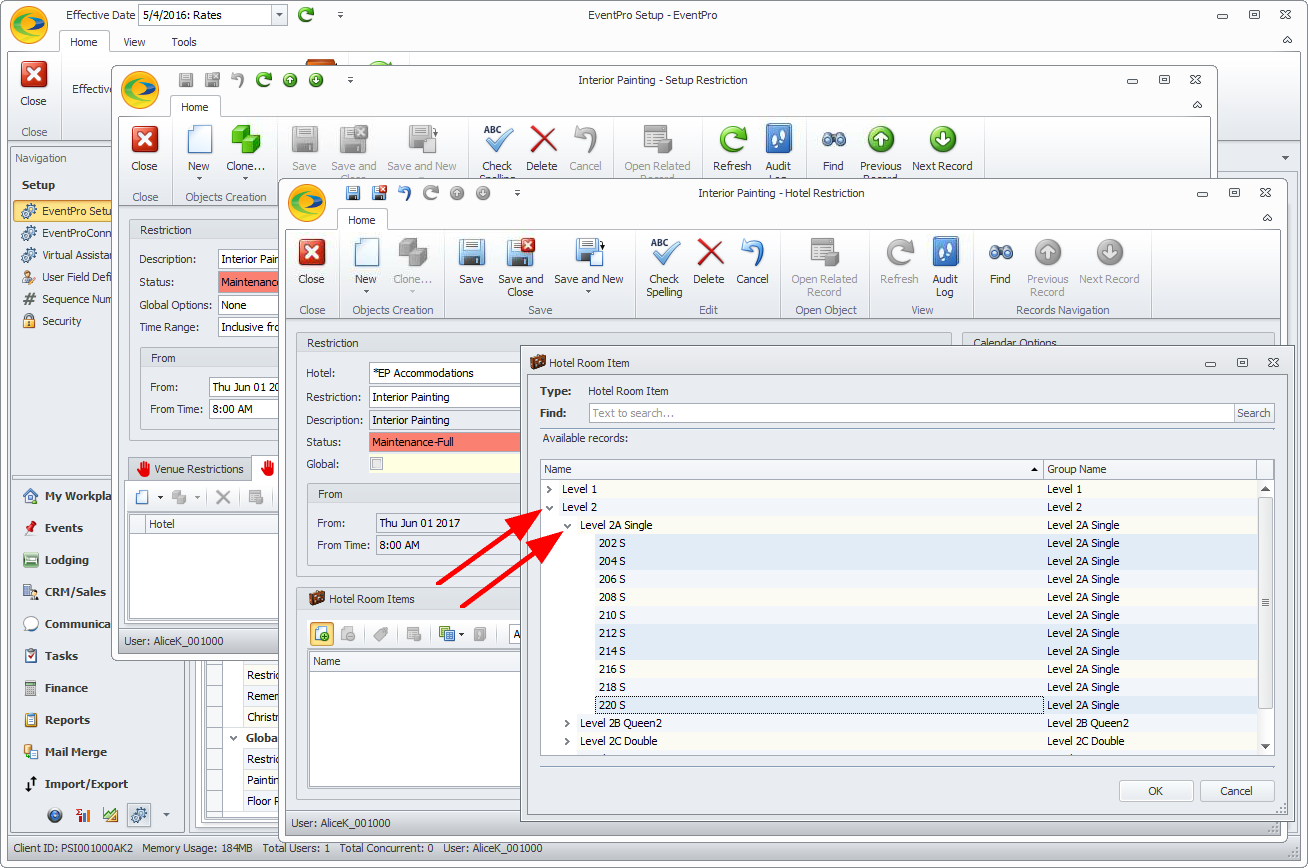Open Audit Log in Hotel Restriction window
The height and width of the screenshot is (868, 1308).
[945, 267]
